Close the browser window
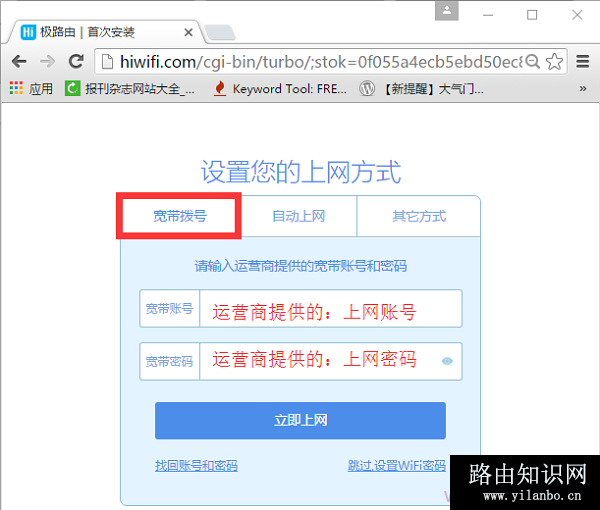The image size is (600, 510). [577, 15]
